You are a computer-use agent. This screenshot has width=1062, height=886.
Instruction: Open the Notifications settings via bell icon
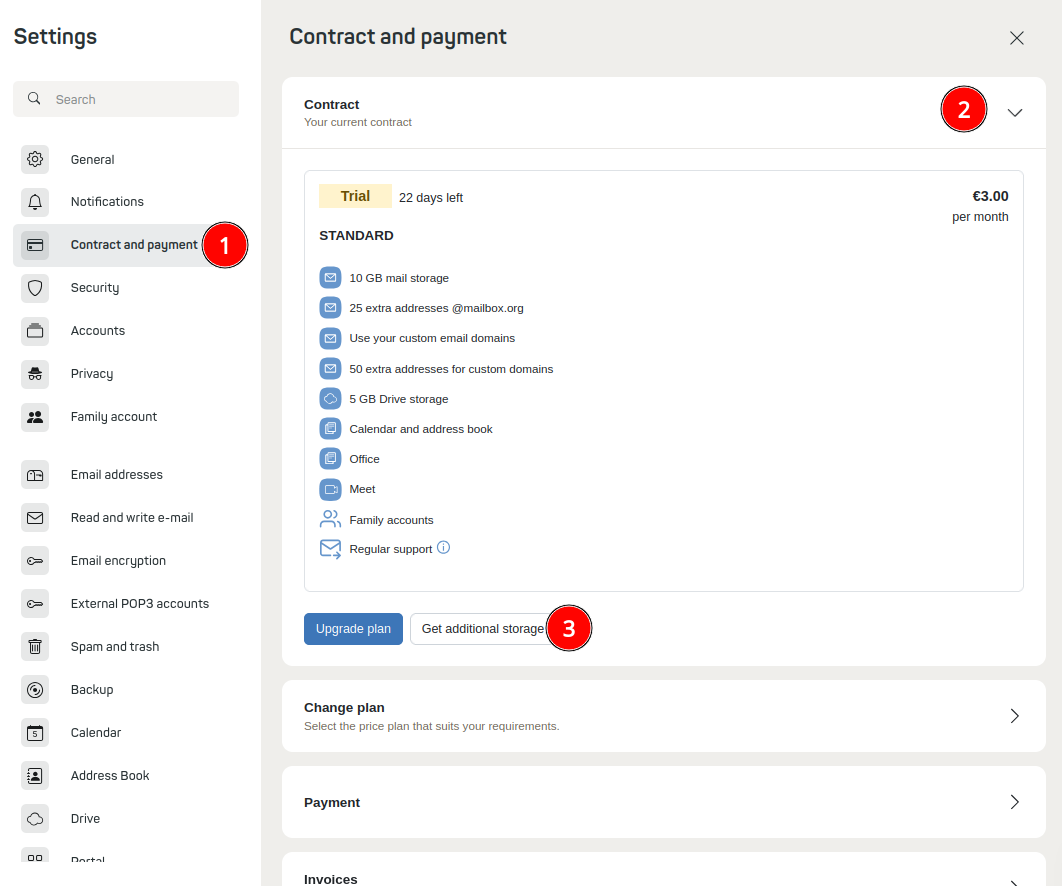(35, 202)
